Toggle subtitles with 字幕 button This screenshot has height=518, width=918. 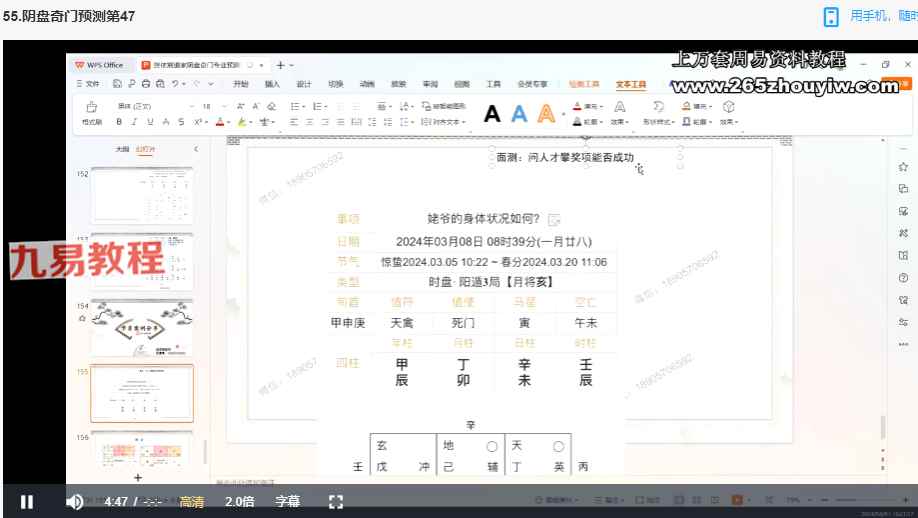[x=287, y=502]
